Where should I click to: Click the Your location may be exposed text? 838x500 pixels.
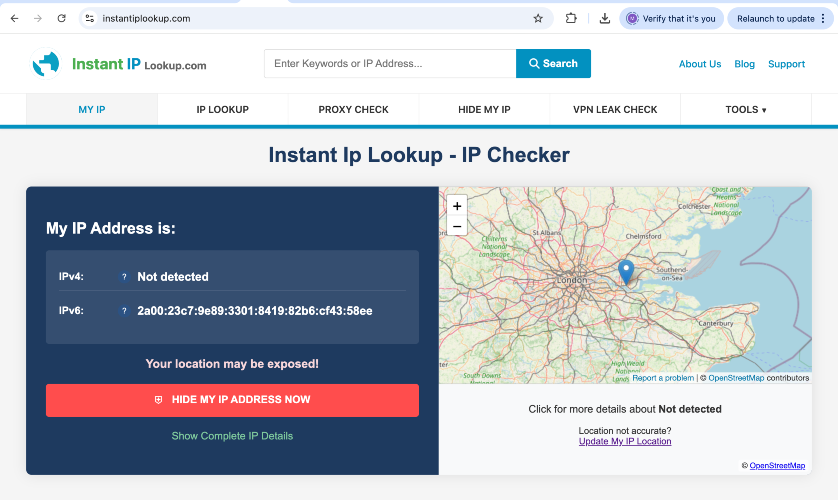(x=232, y=364)
